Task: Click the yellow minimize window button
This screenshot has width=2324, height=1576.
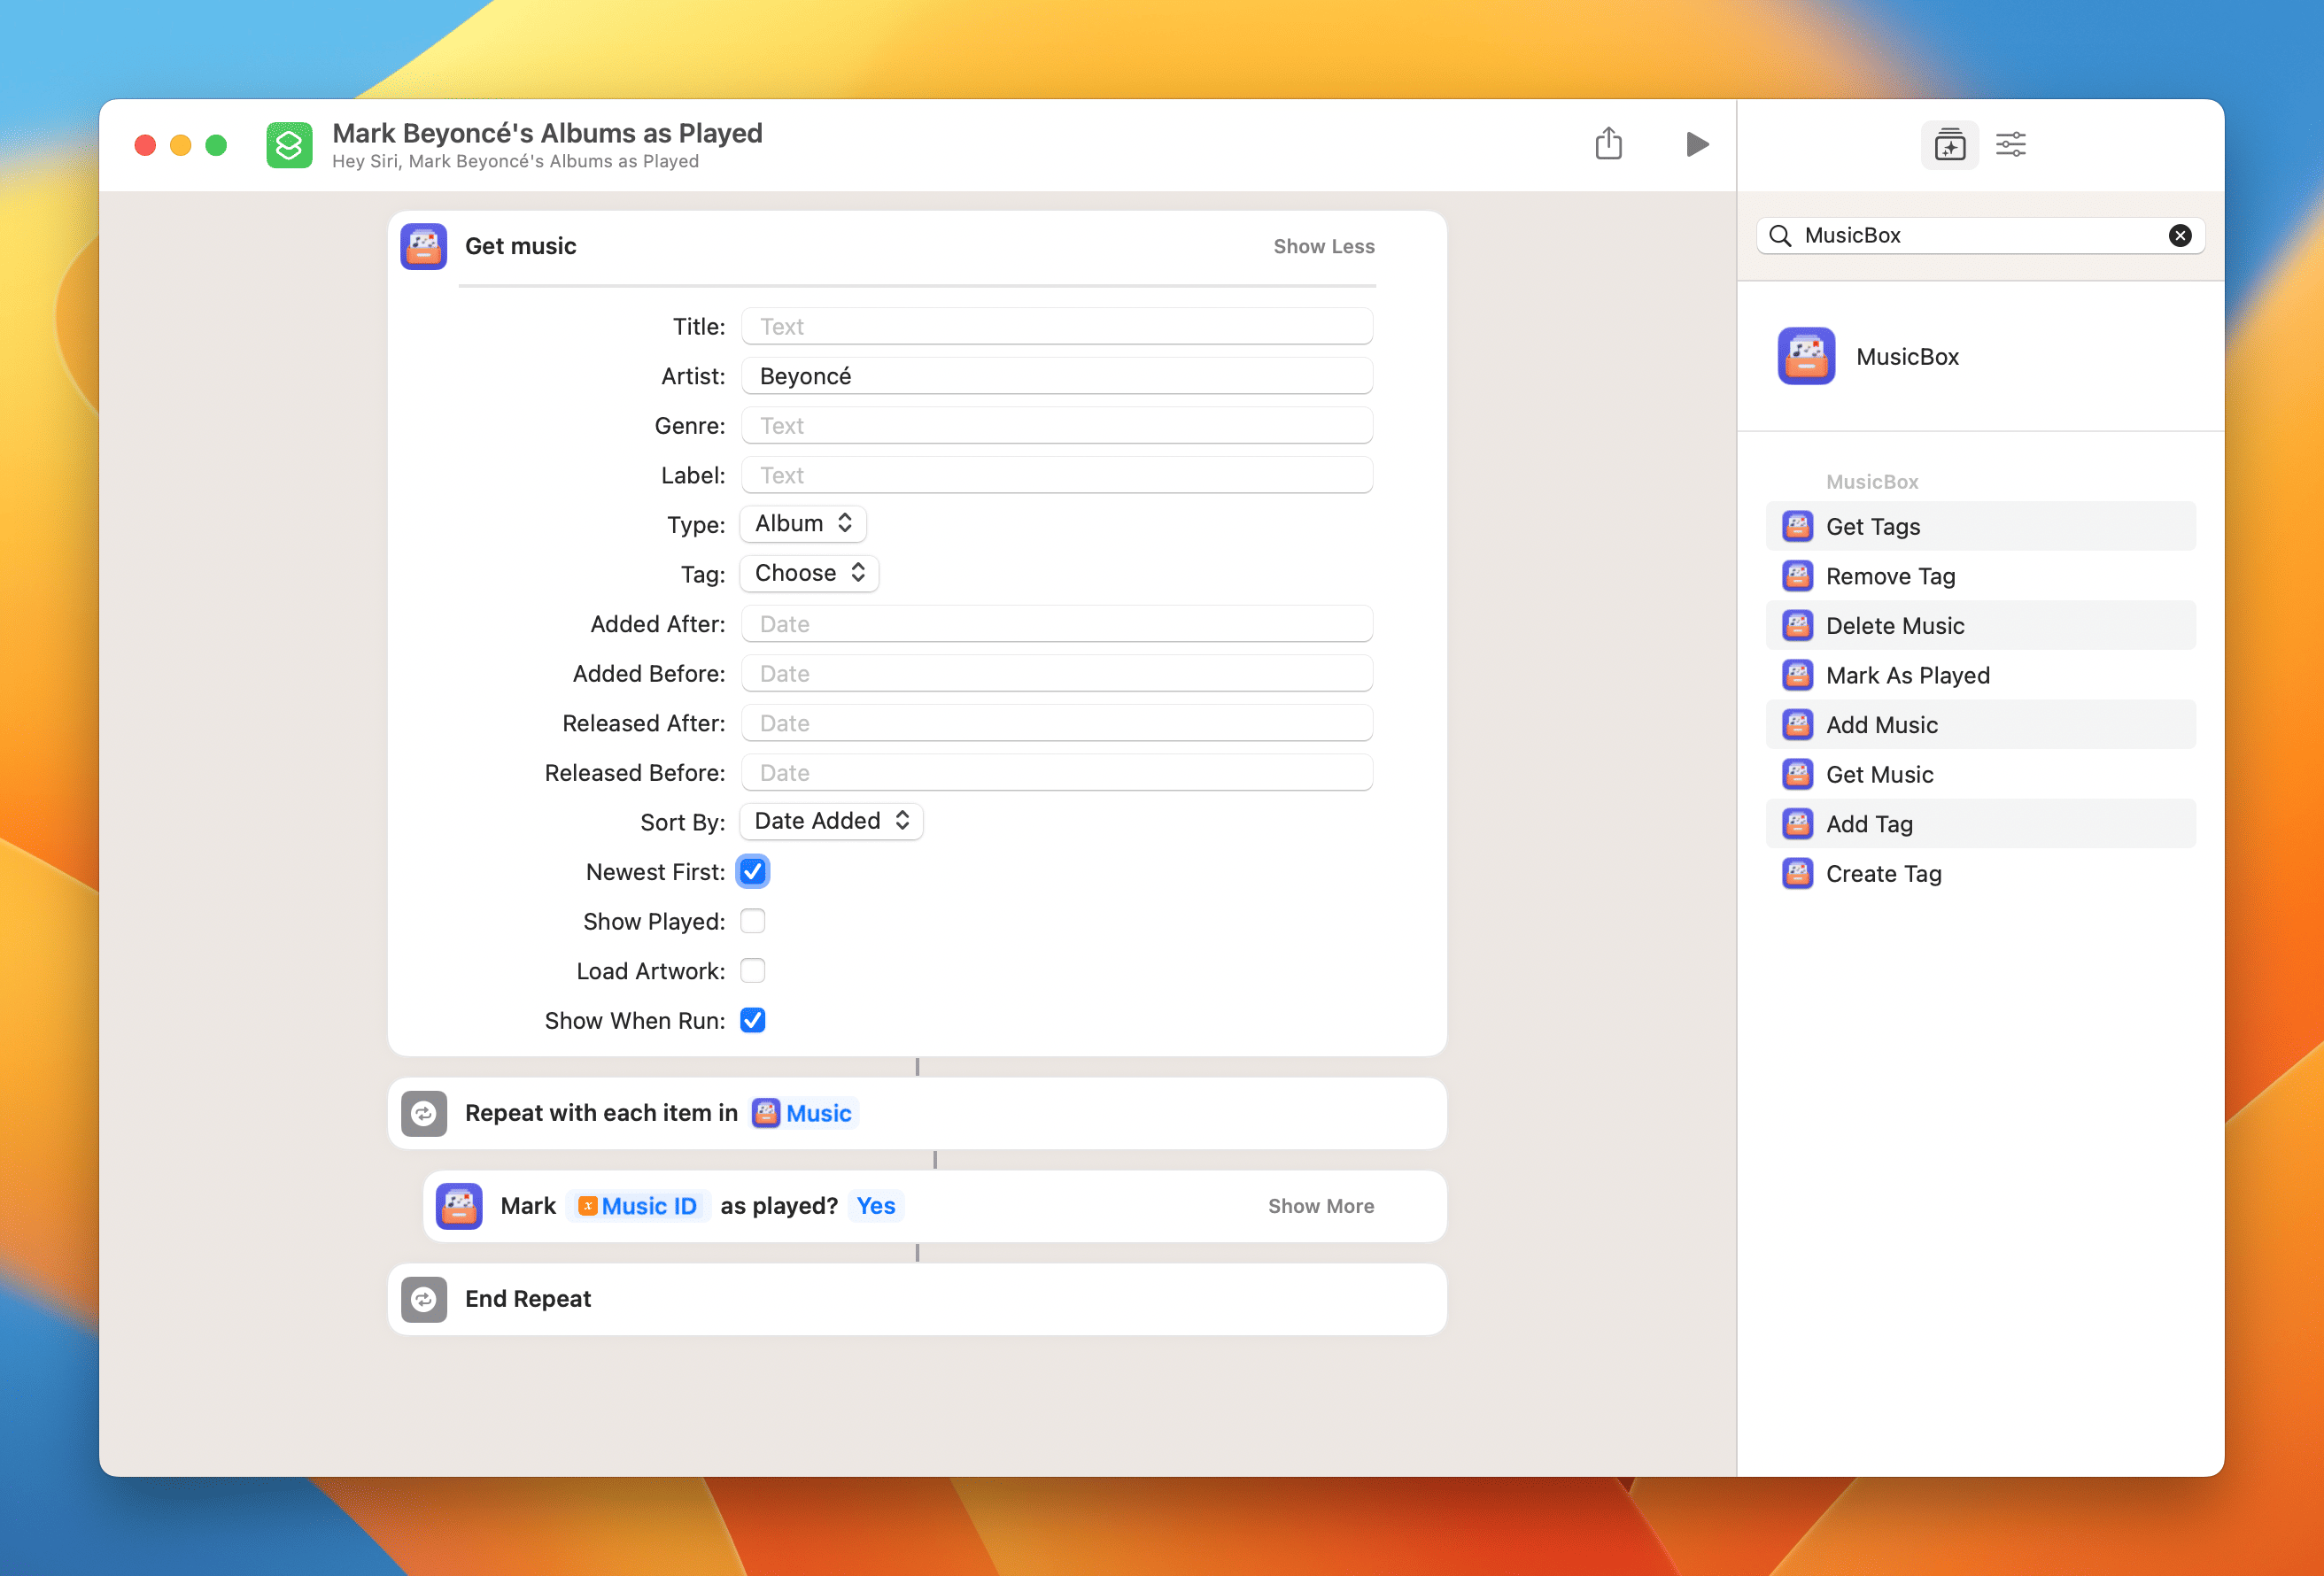Action: click(x=181, y=145)
